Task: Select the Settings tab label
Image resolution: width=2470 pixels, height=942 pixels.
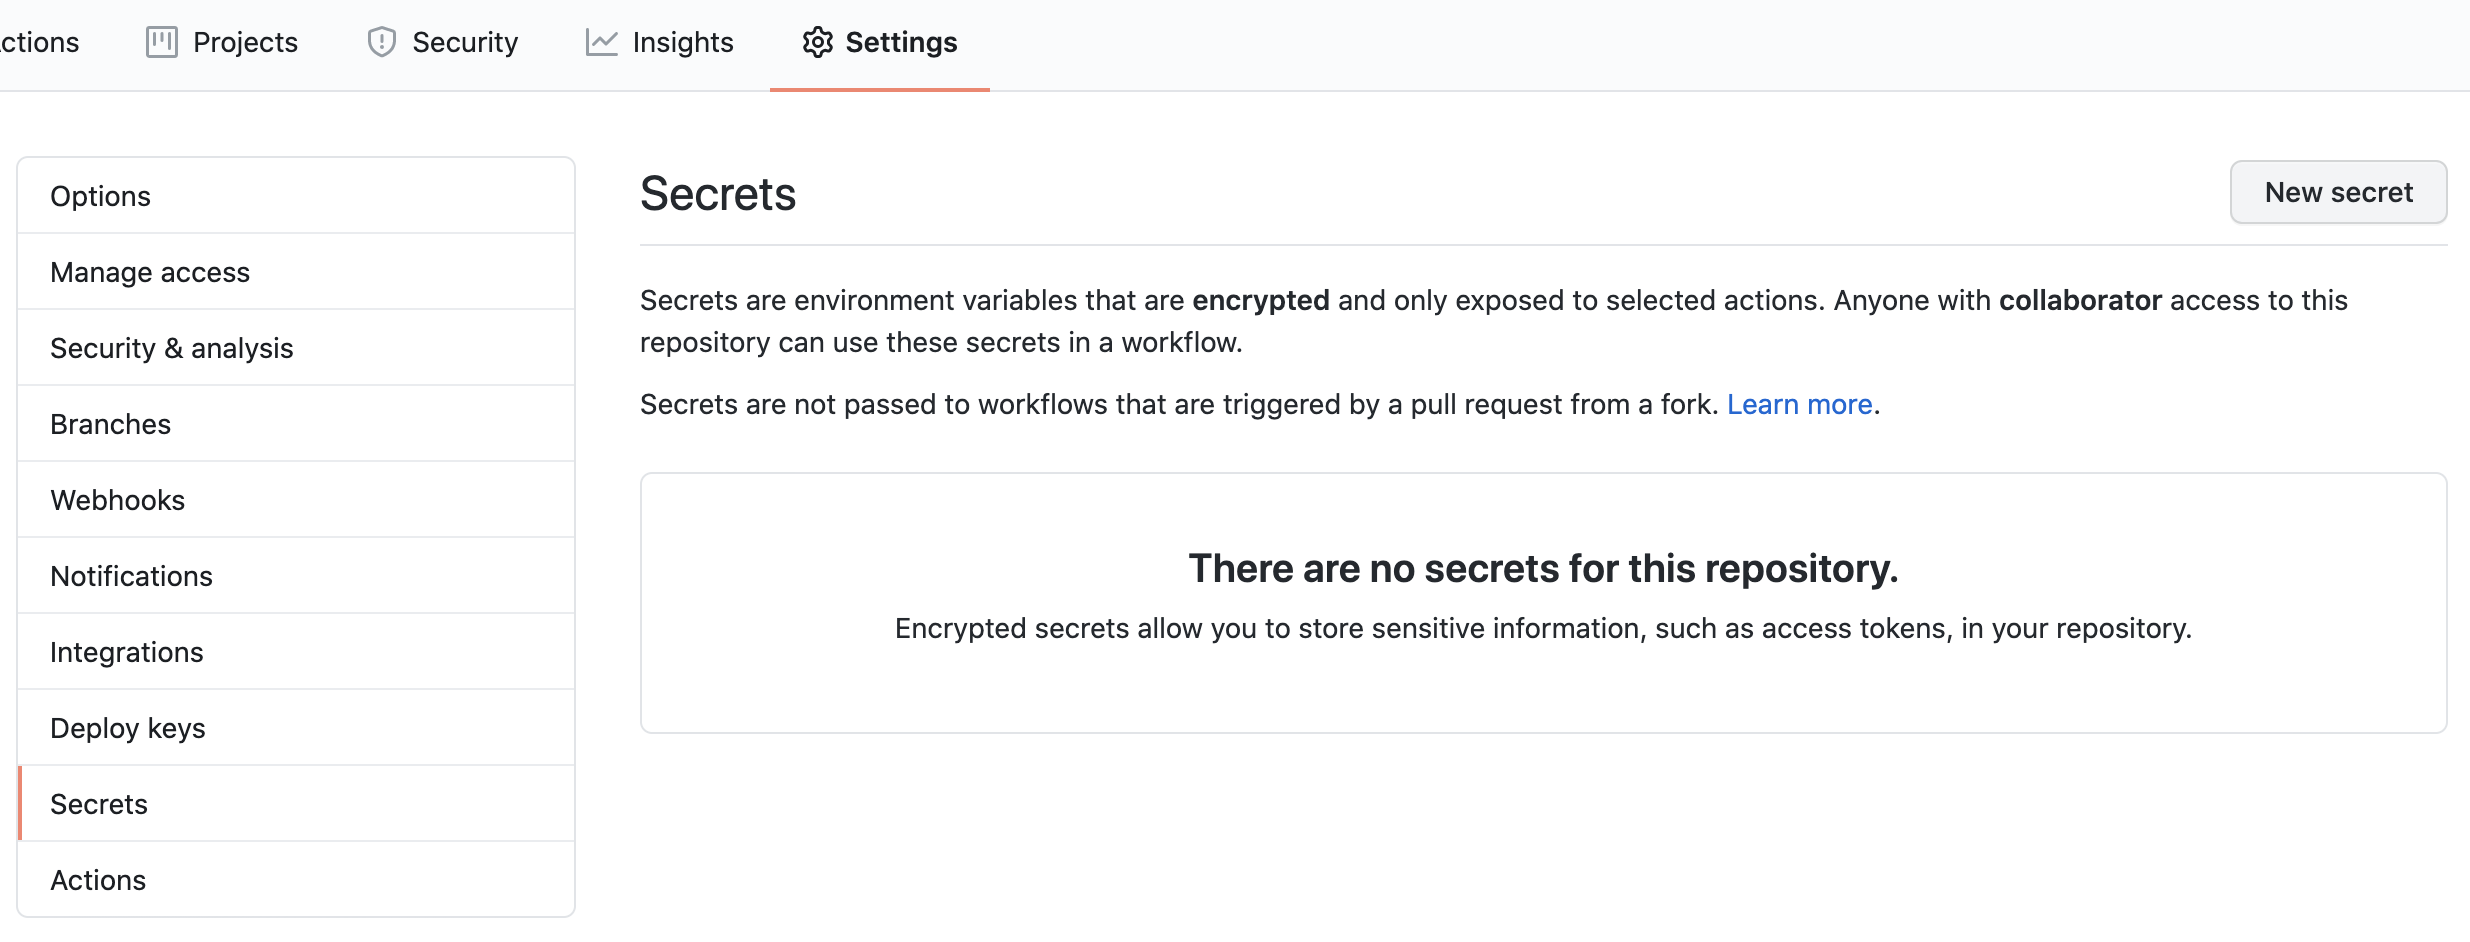Action: (x=901, y=42)
